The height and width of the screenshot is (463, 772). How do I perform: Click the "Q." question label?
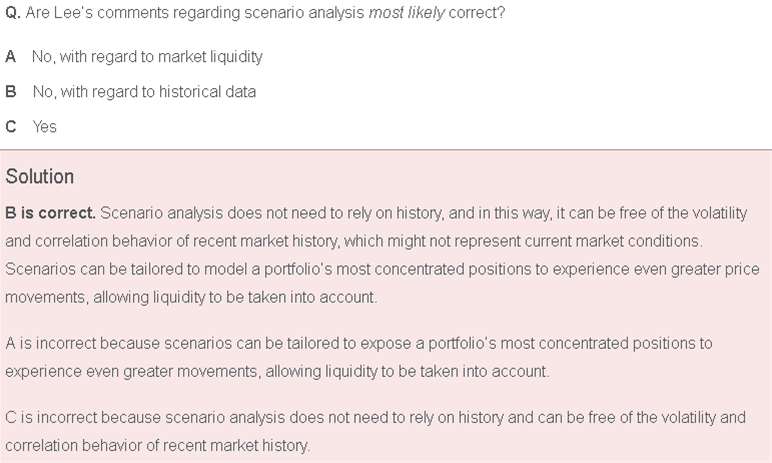13,12
